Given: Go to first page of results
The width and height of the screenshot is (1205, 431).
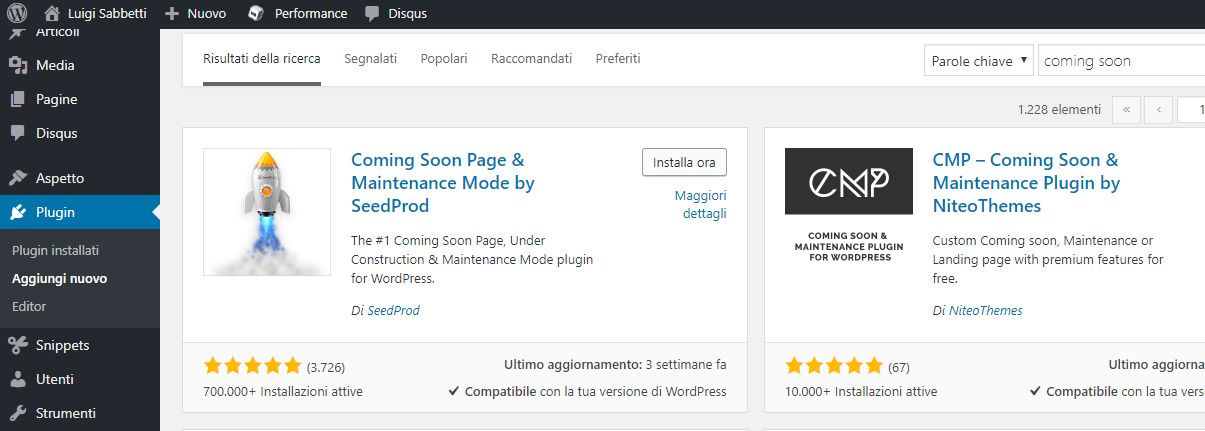Looking at the screenshot, I should pyautogui.click(x=1126, y=109).
